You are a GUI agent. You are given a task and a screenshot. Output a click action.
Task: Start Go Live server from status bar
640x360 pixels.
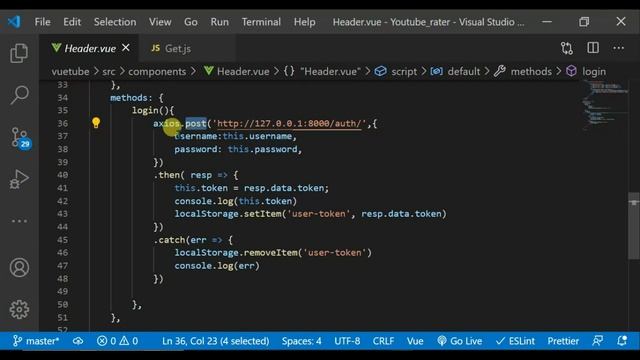[x=460, y=341]
